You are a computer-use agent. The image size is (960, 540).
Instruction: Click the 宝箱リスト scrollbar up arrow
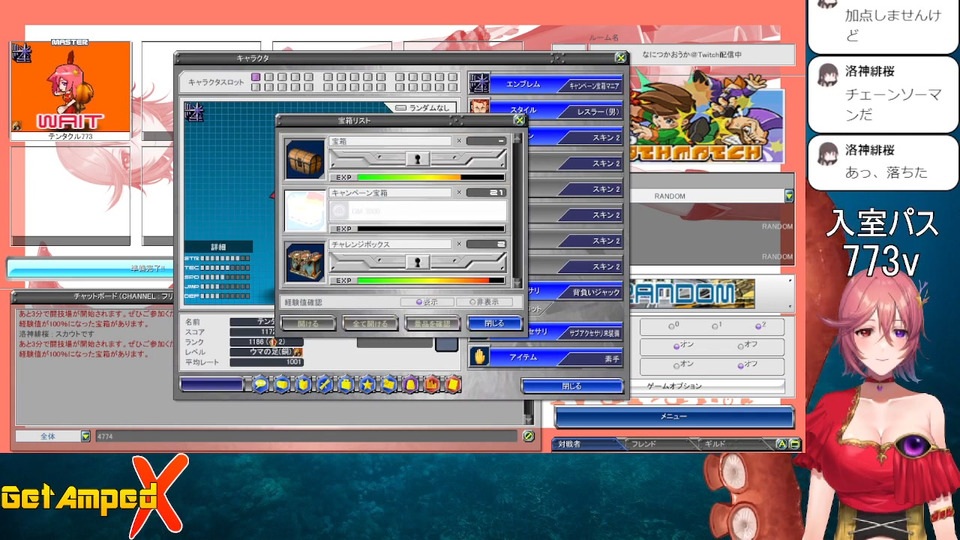pos(517,139)
